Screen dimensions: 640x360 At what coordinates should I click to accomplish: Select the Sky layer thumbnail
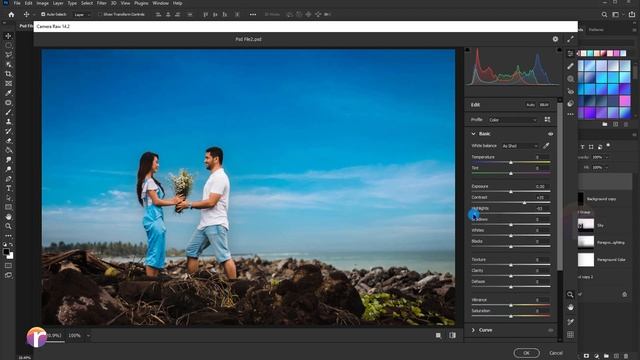pos(586,225)
